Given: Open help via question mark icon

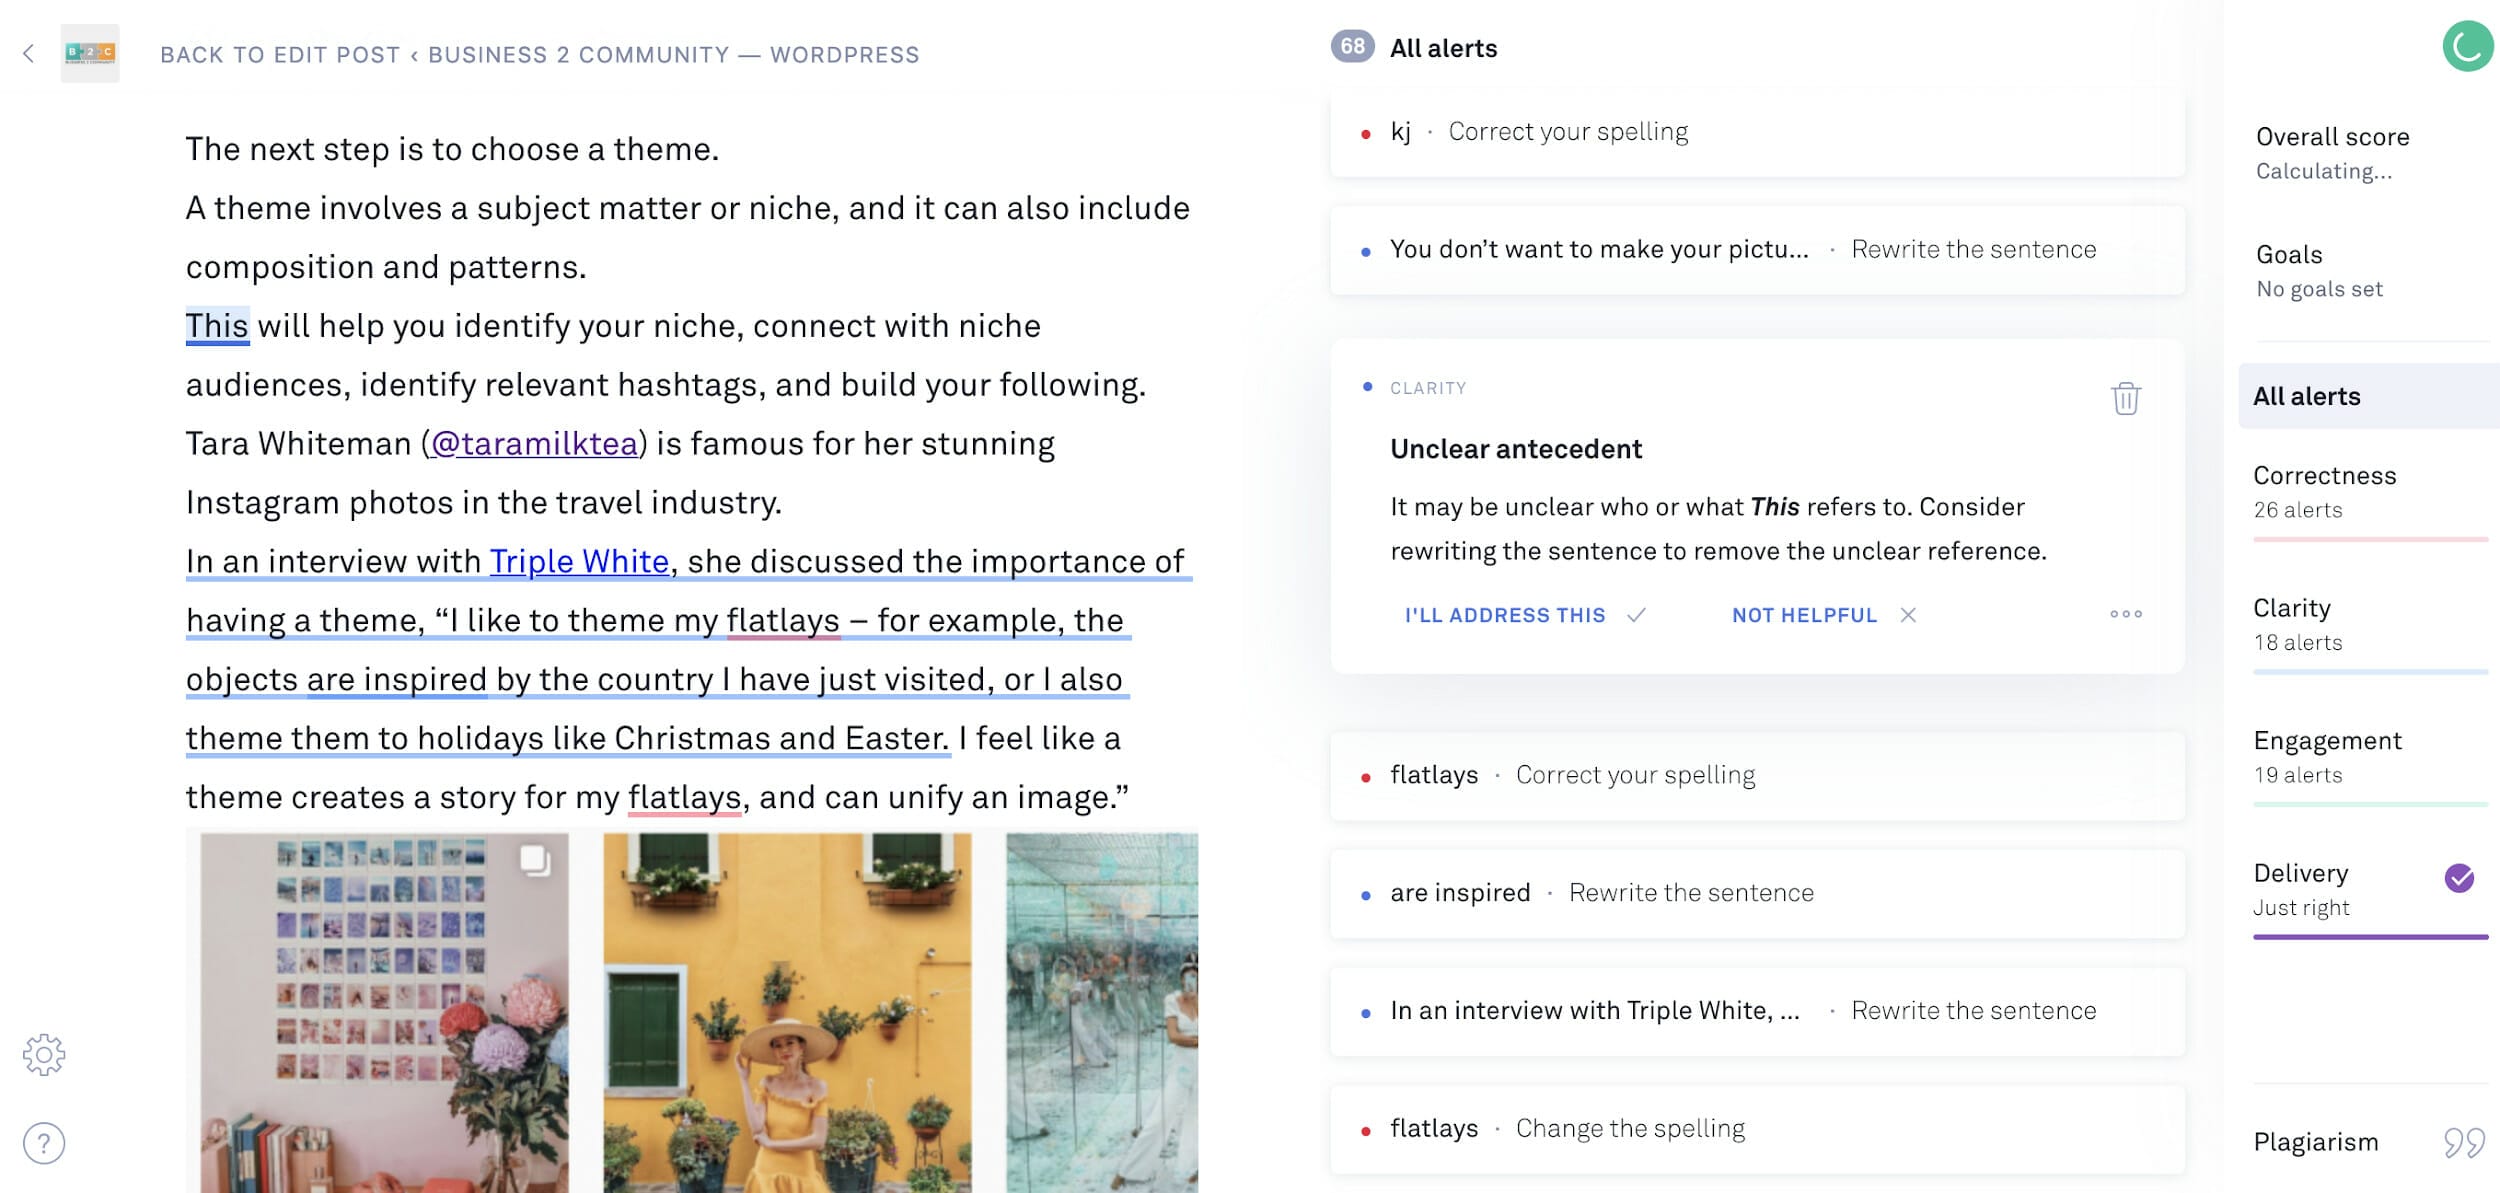Looking at the screenshot, I should [44, 1143].
